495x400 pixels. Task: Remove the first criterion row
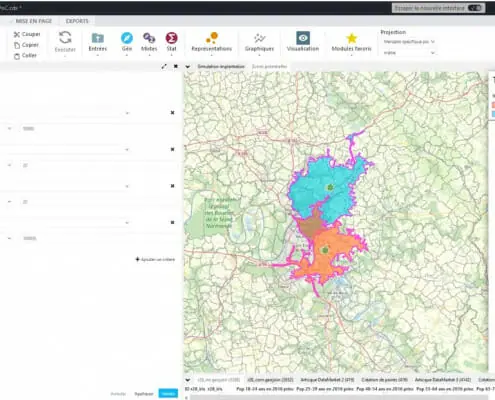click(x=172, y=113)
